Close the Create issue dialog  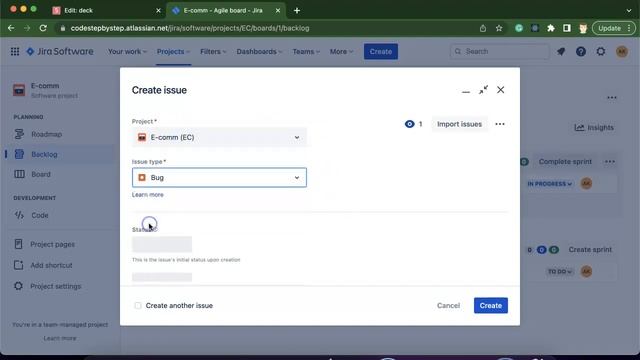tap(500, 90)
